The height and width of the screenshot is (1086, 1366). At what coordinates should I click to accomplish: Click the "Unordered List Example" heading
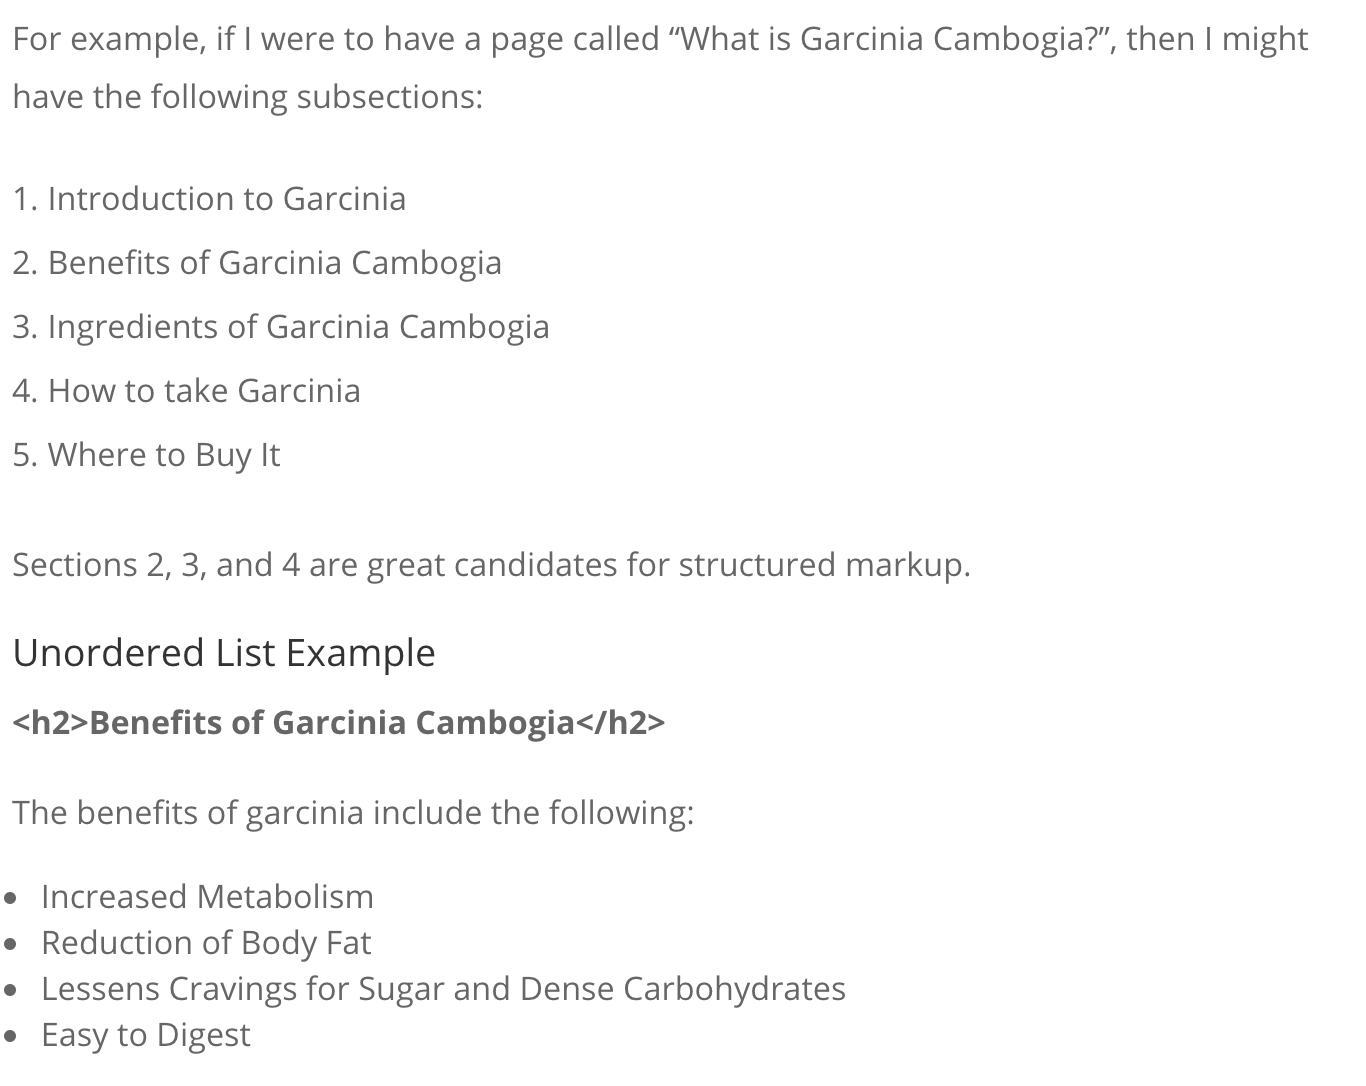click(224, 653)
